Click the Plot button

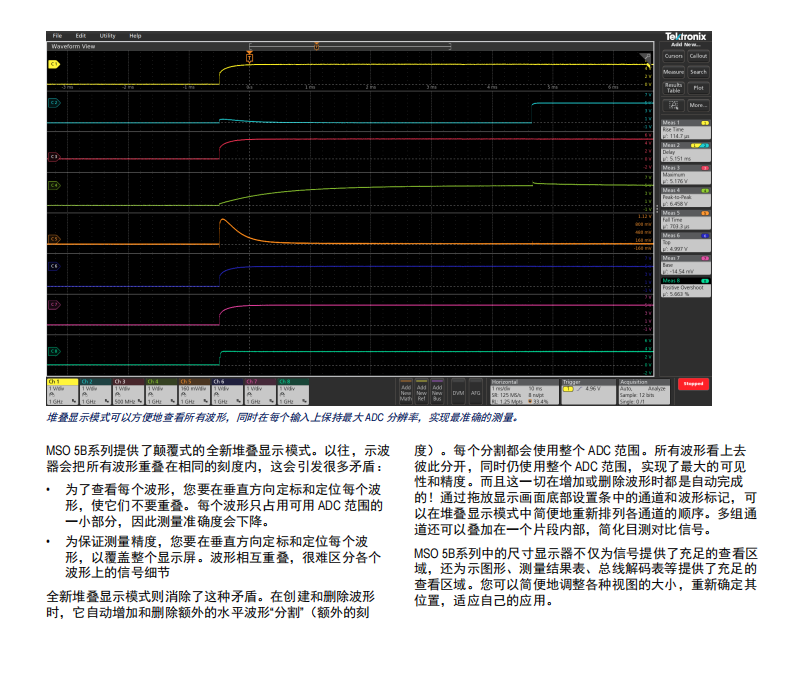pyautogui.click(x=698, y=88)
